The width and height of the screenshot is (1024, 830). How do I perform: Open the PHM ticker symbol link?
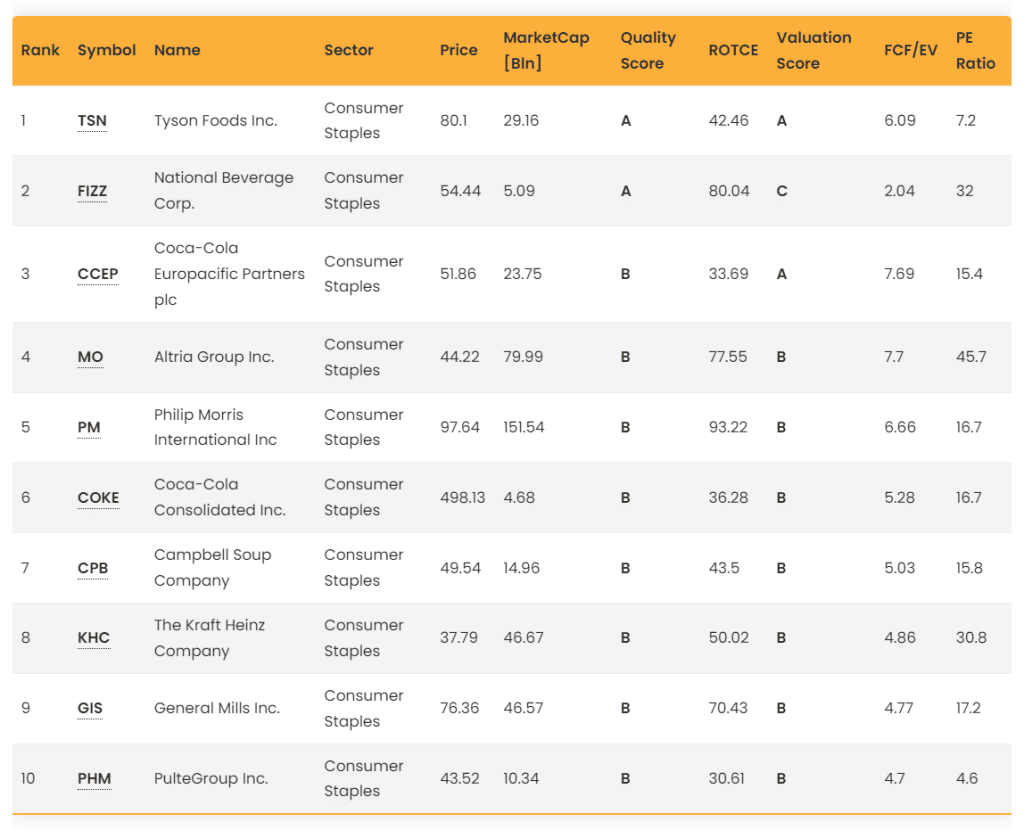tap(94, 778)
